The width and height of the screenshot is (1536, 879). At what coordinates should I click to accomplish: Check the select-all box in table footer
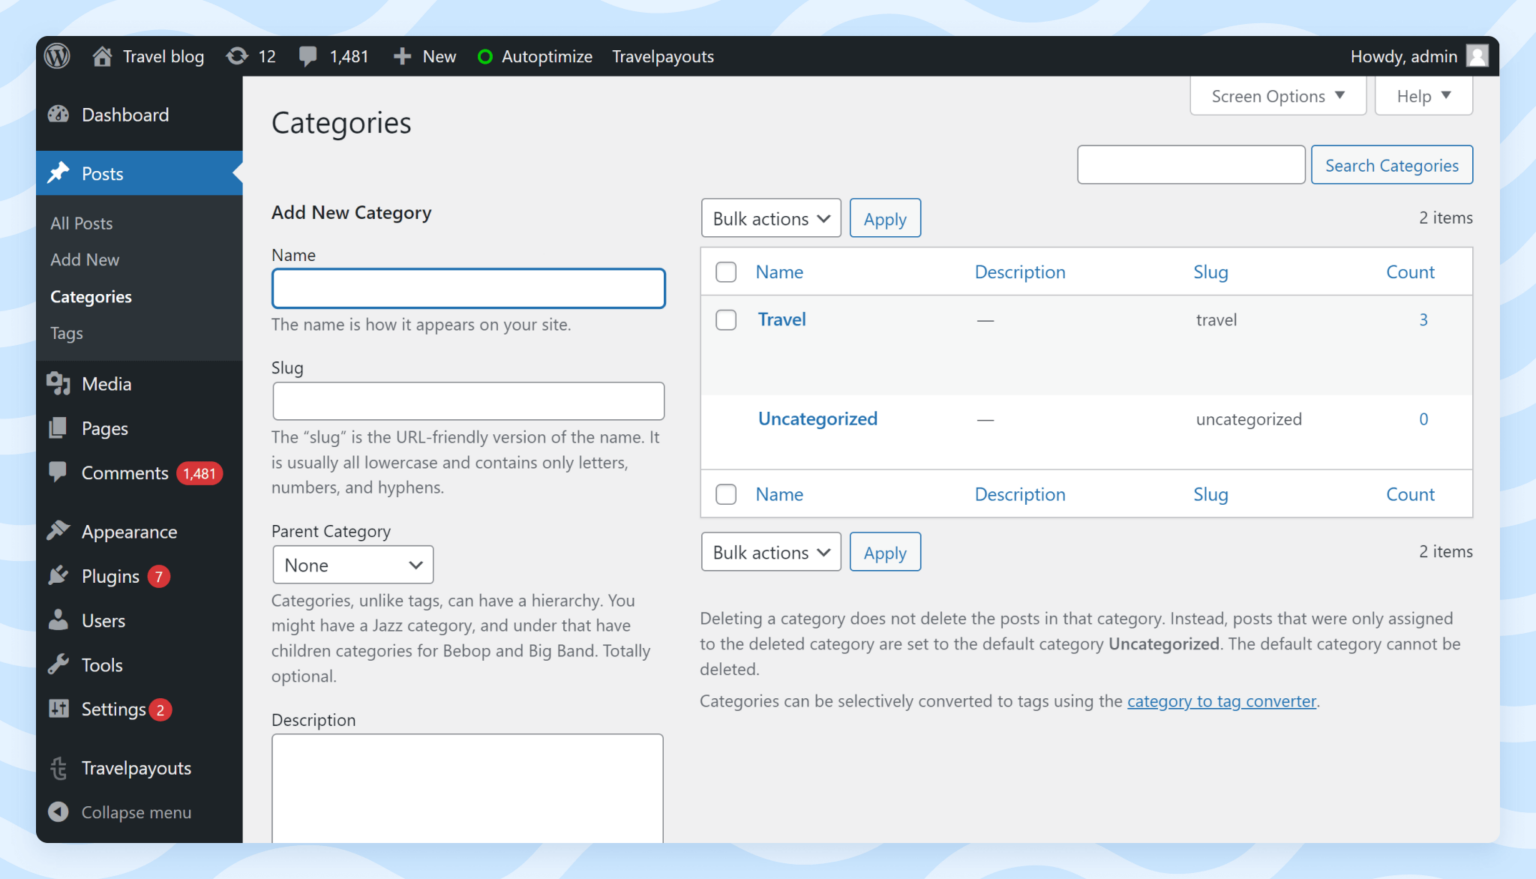[726, 494]
